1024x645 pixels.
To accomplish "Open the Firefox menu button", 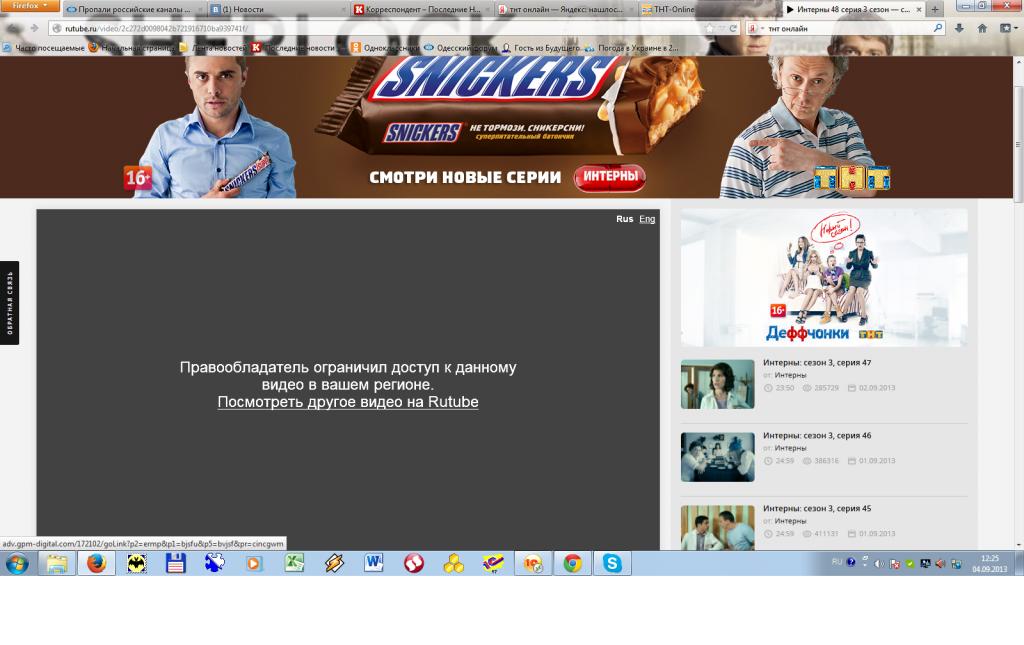I will 29,6.
